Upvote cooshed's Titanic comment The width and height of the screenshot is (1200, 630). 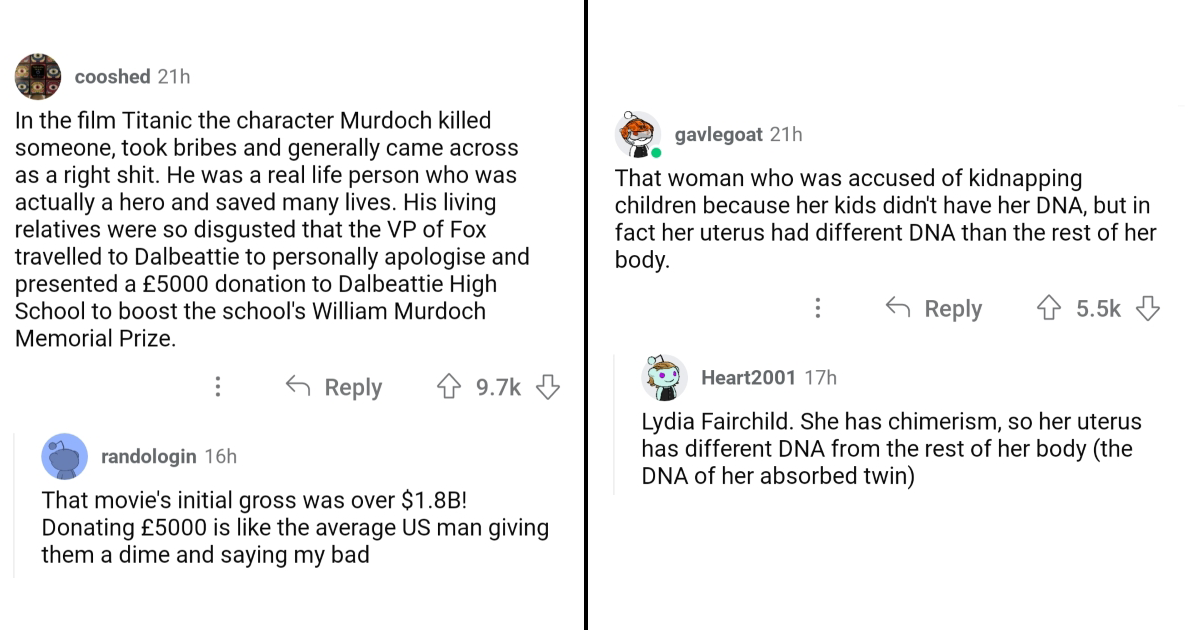click(x=450, y=387)
